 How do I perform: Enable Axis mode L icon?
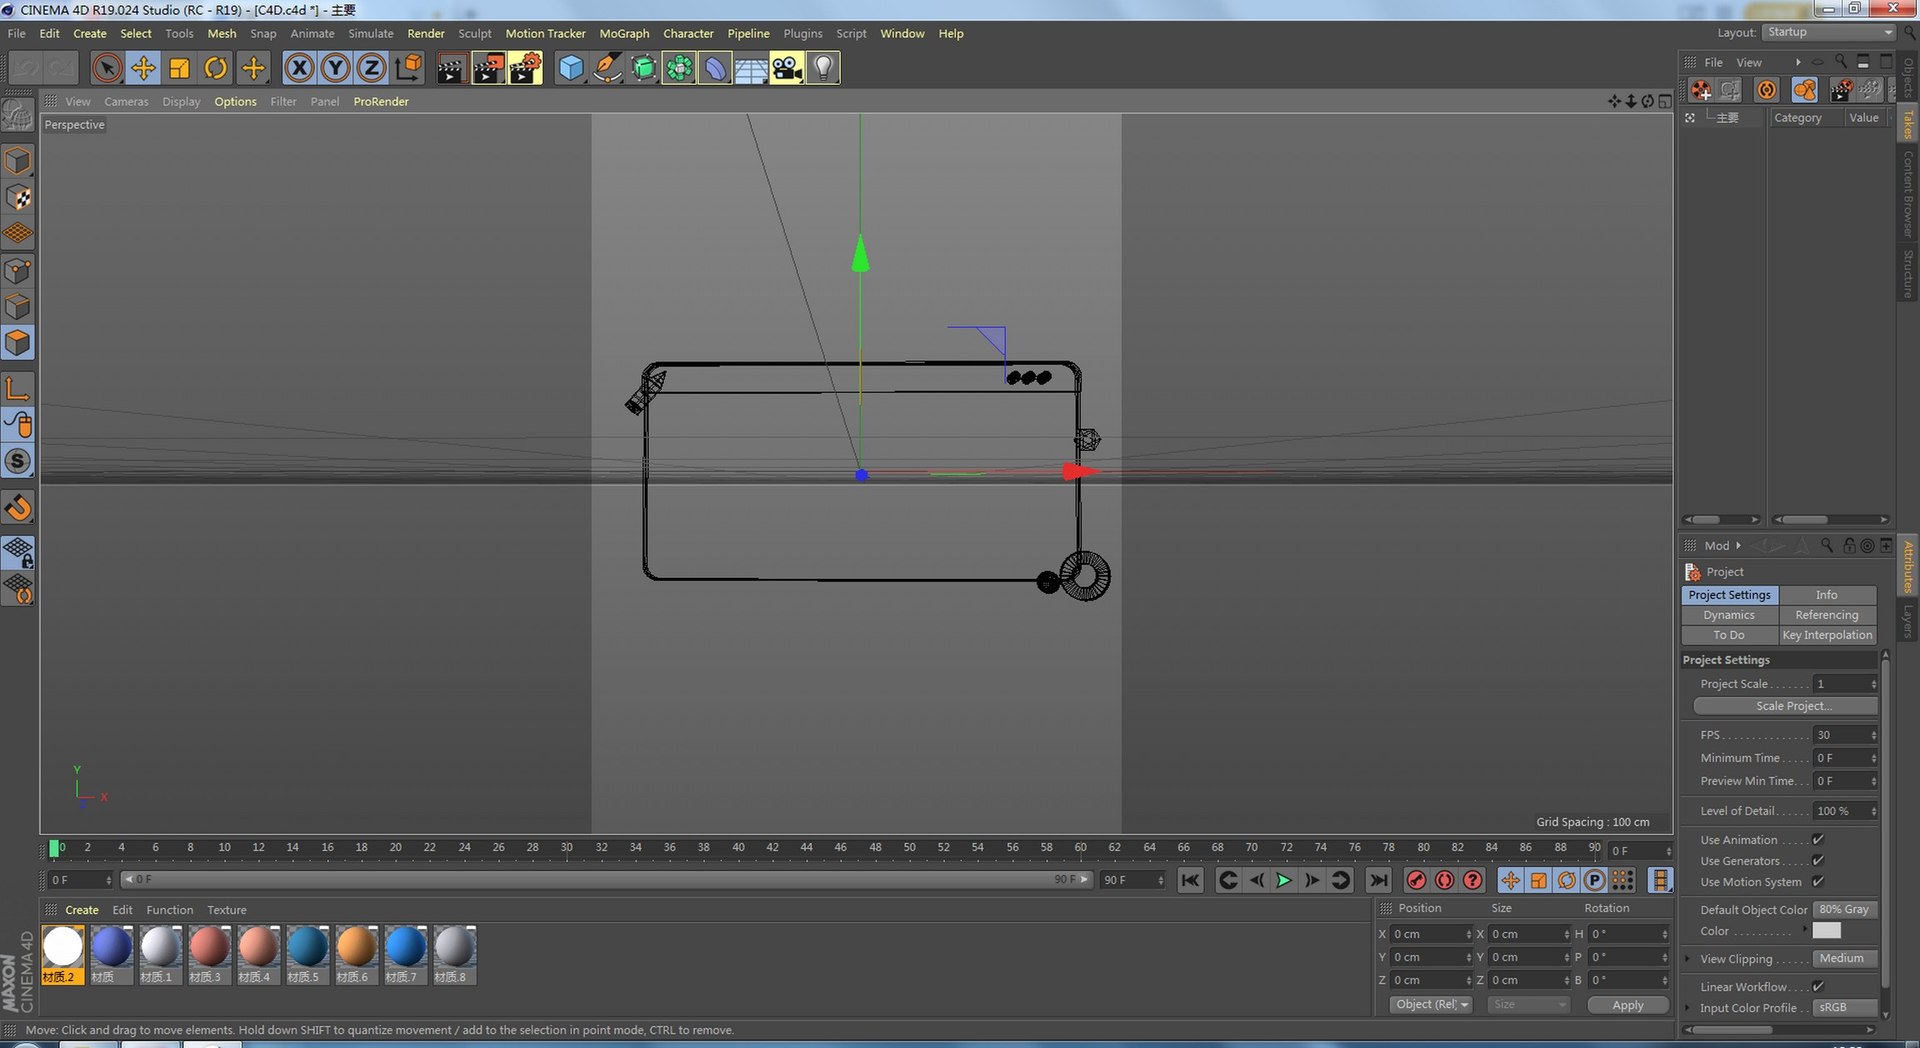[18, 389]
